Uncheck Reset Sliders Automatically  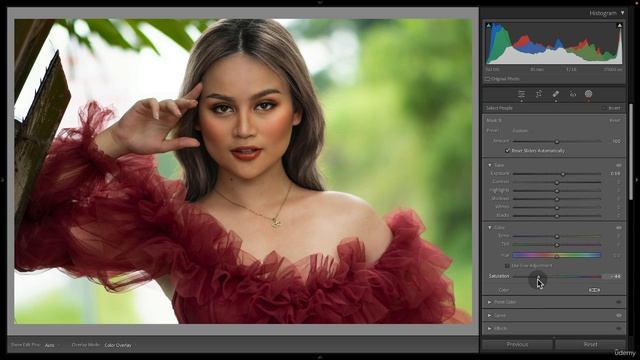click(507, 151)
